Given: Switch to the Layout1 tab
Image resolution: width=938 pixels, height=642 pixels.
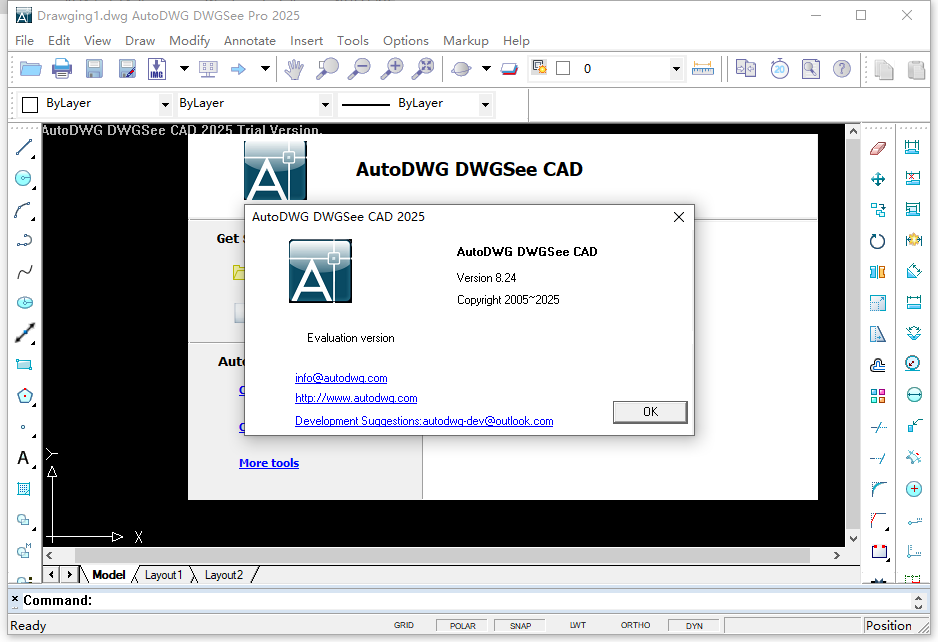Looking at the screenshot, I should 163,574.
